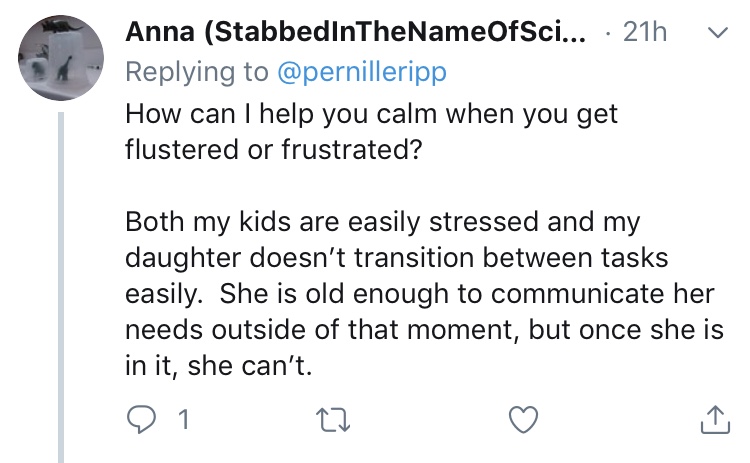Click the "How can I help you calm" line

coord(372,113)
